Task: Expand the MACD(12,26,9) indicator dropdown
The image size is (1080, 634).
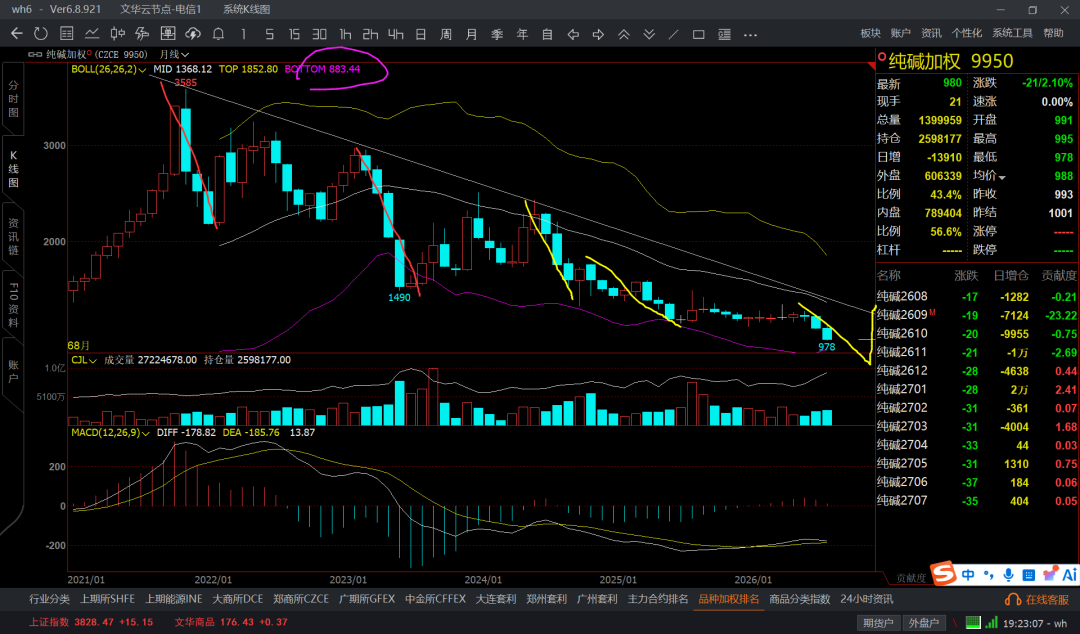Action: [x=111, y=433]
